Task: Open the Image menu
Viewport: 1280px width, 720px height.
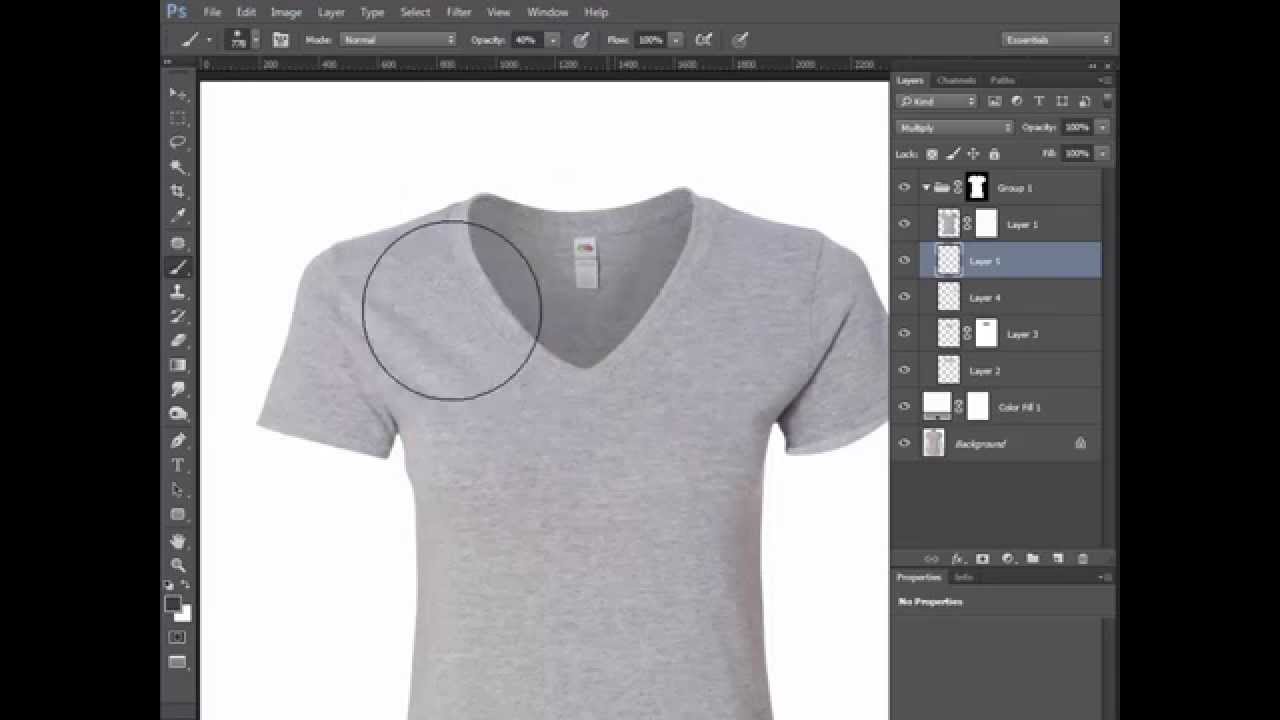Action: pyautogui.click(x=286, y=12)
